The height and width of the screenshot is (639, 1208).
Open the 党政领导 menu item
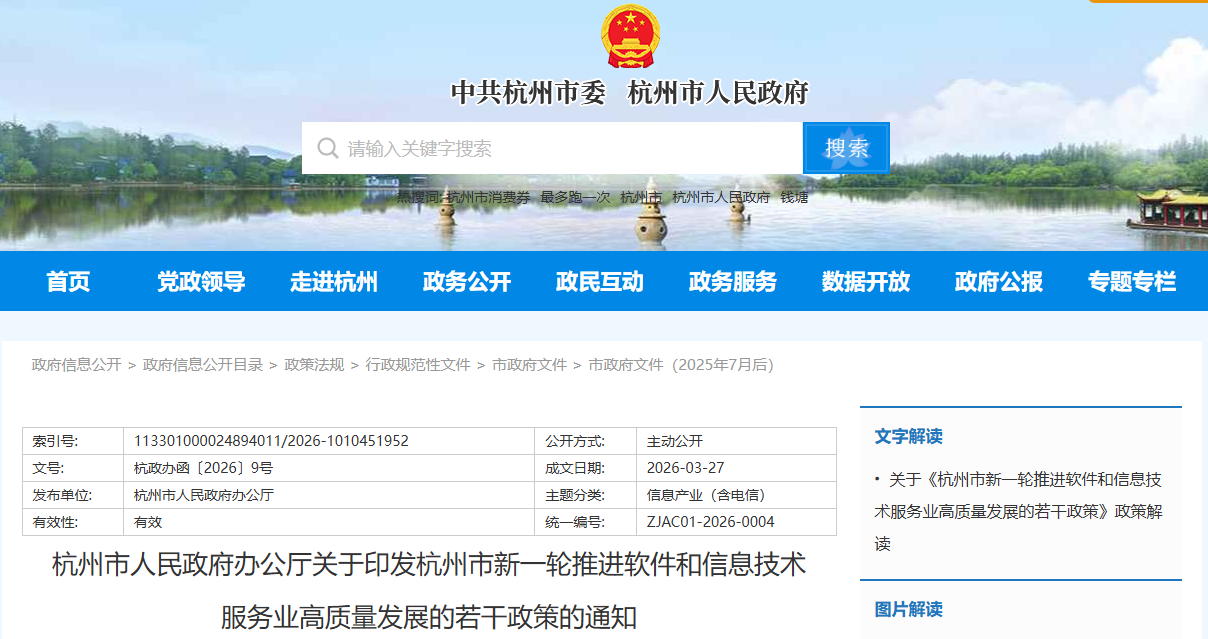click(201, 282)
